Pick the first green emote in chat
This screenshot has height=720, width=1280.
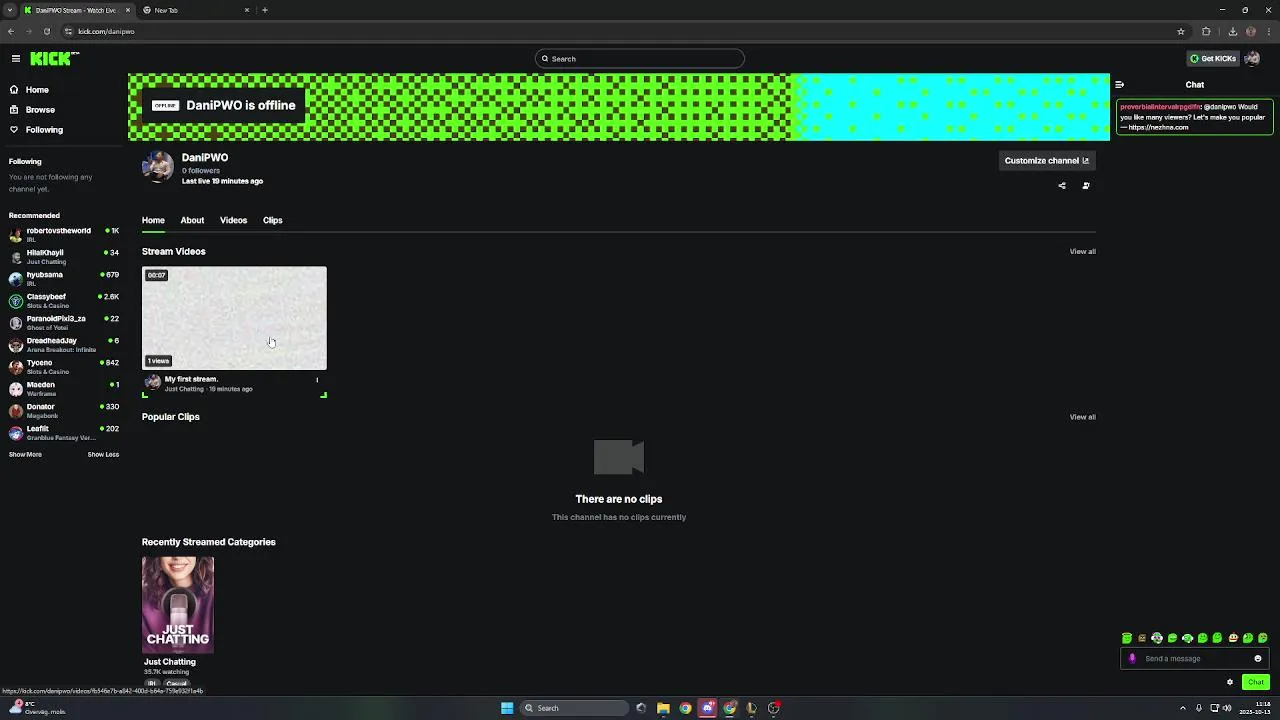click(1127, 639)
